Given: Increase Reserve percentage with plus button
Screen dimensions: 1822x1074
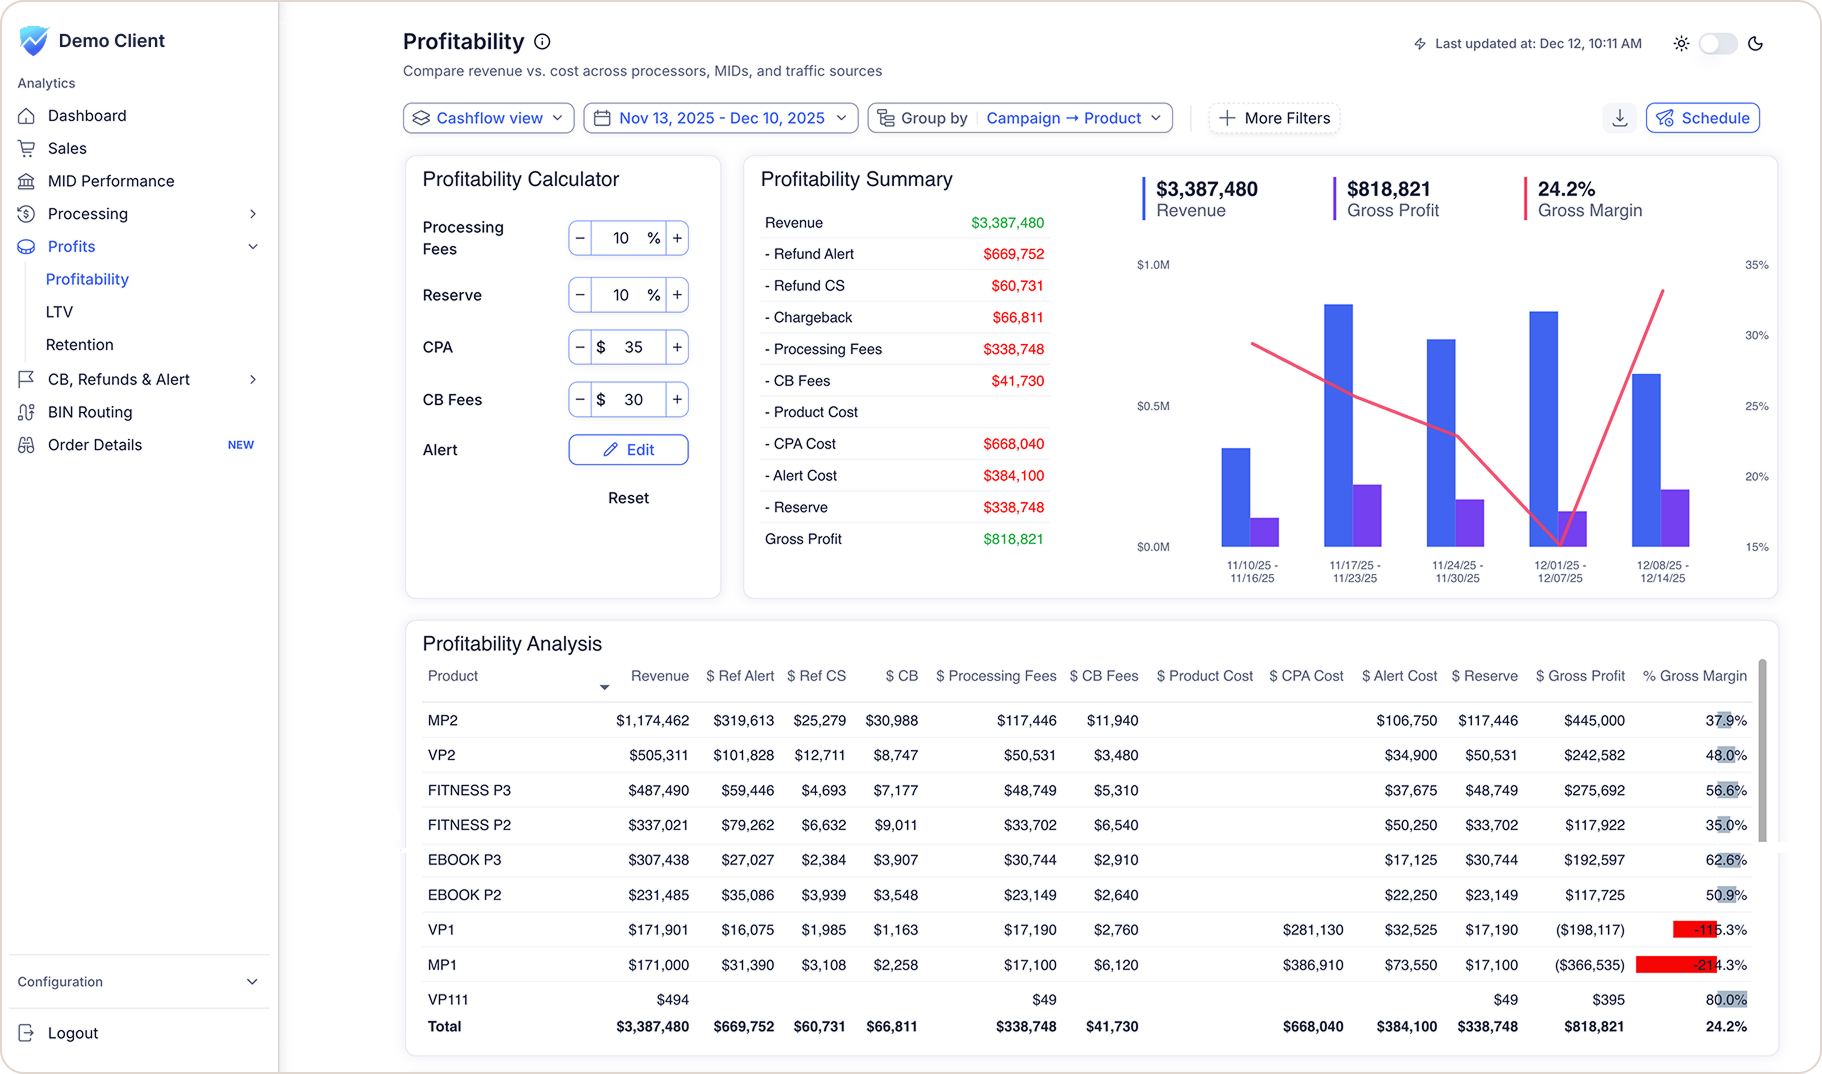Looking at the screenshot, I should click(x=677, y=295).
